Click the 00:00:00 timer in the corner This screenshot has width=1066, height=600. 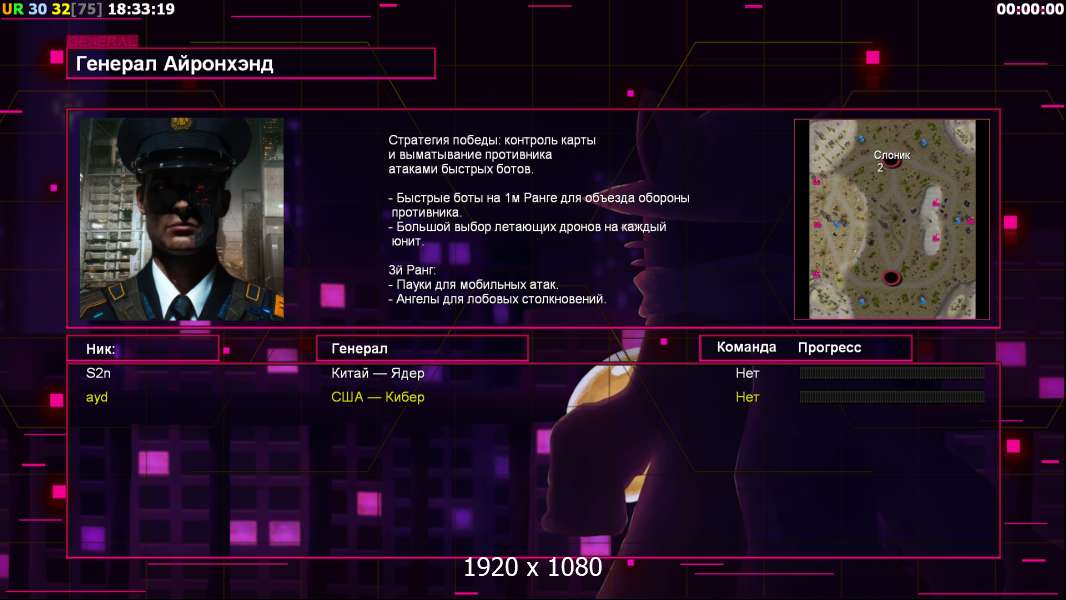pos(1030,9)
